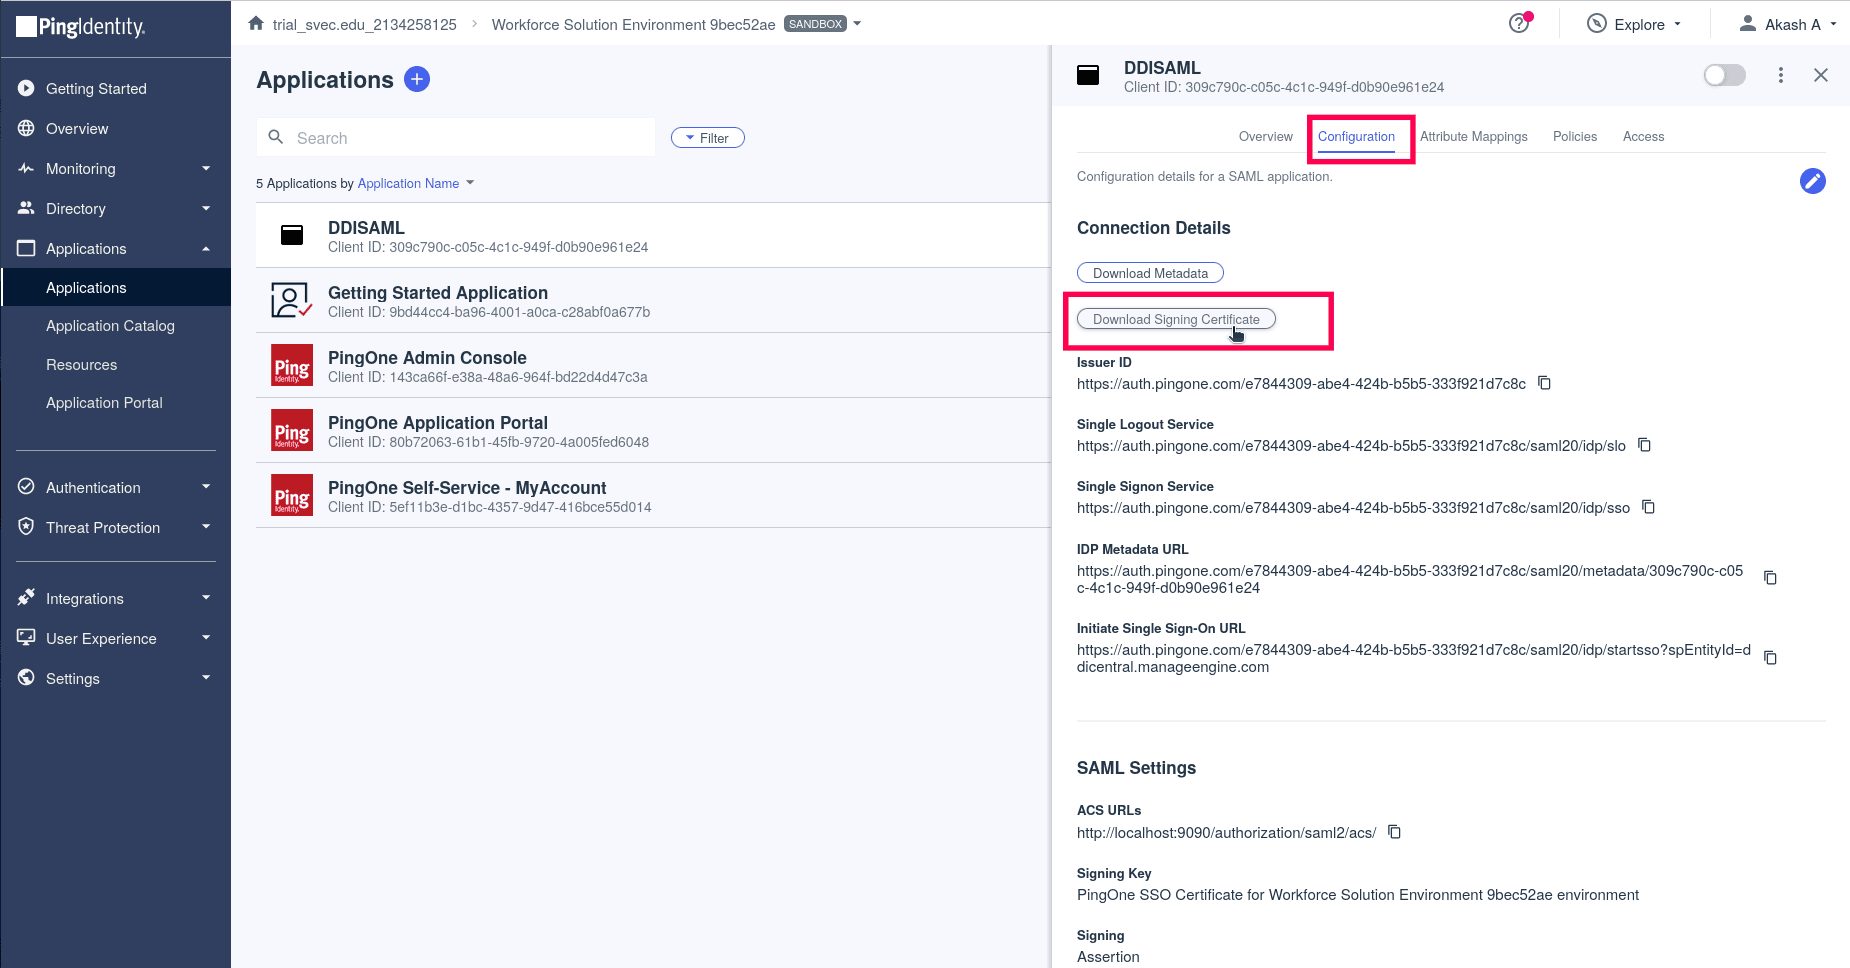The height and width of the screenshot is (968, 1850).
Task: Switch to the Access tab
Action: click(1644, 136)
